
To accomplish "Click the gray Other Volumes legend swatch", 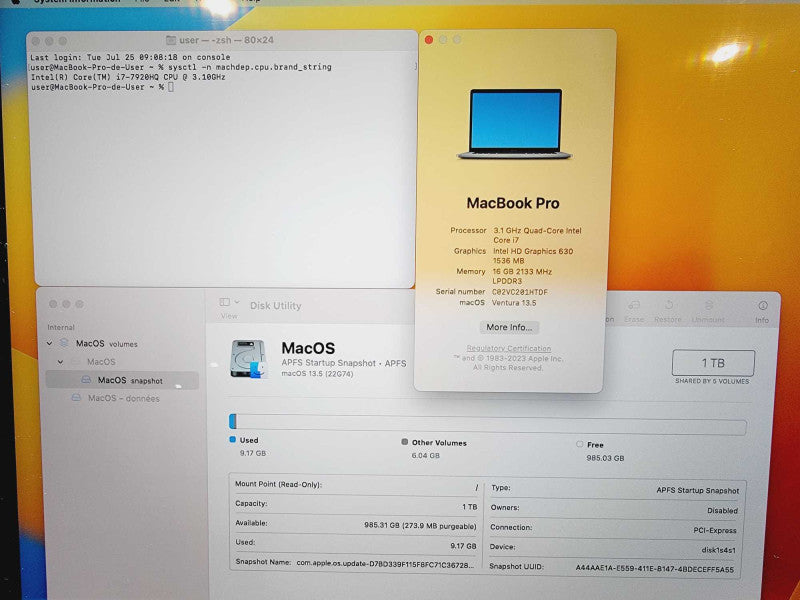I will tap(405, 442).
